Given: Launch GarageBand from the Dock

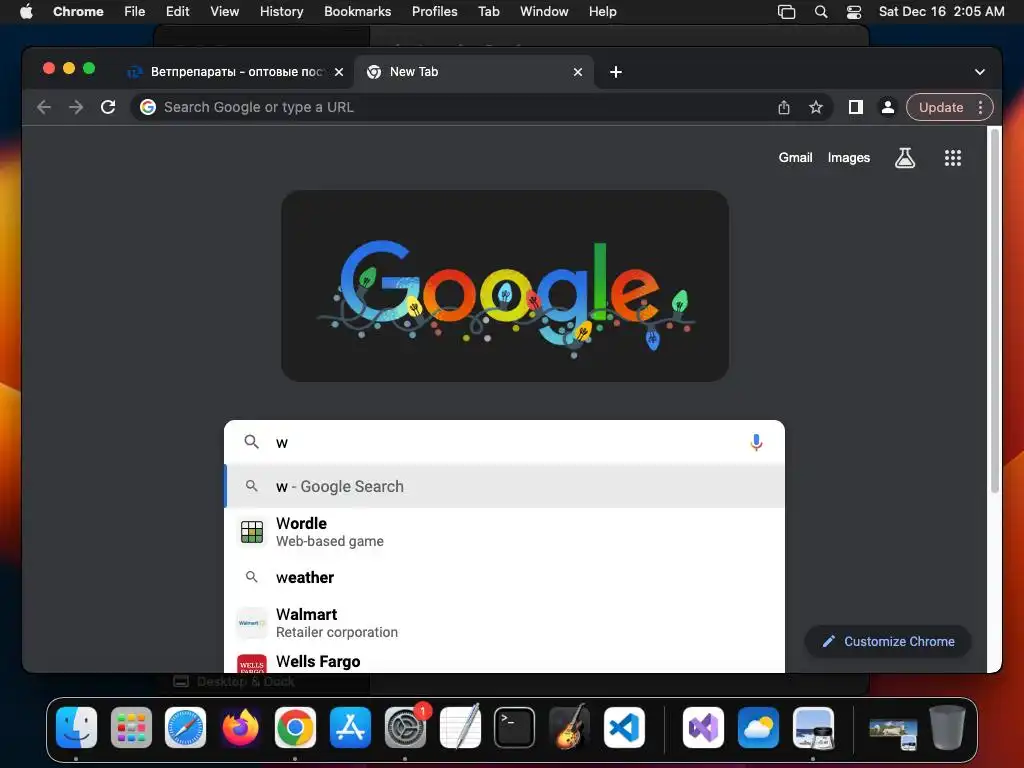Looking at the screenshot, I should (569, 727).
